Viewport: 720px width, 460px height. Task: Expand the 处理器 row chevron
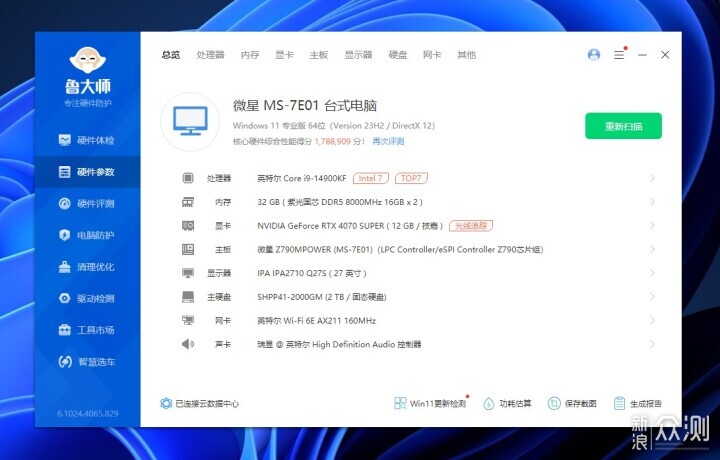click(x=652, y=178)
